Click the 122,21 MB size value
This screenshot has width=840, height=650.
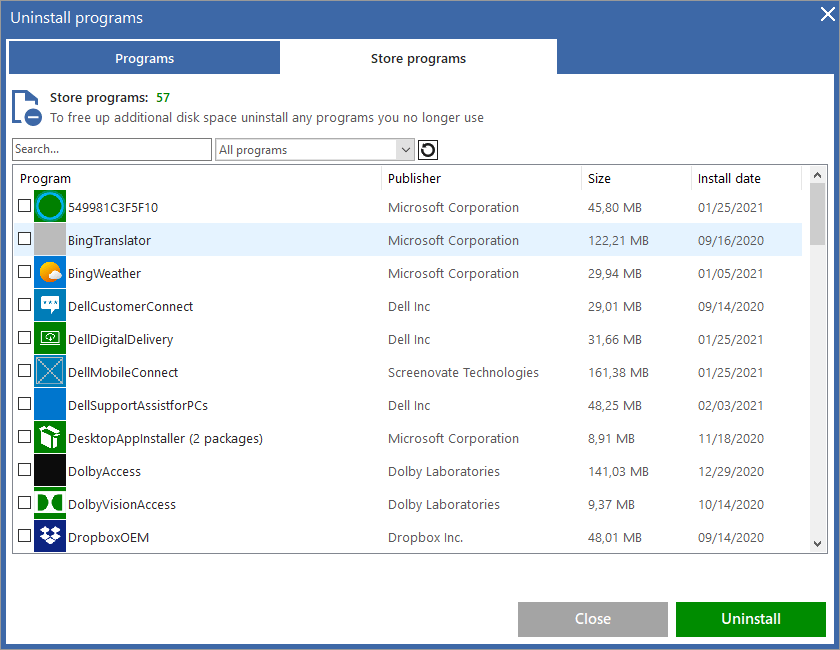(x=618, y=241)
